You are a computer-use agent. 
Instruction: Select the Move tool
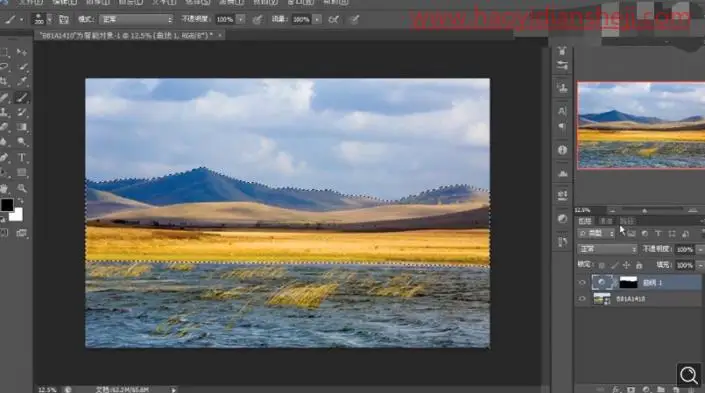(x=22, y=52)
